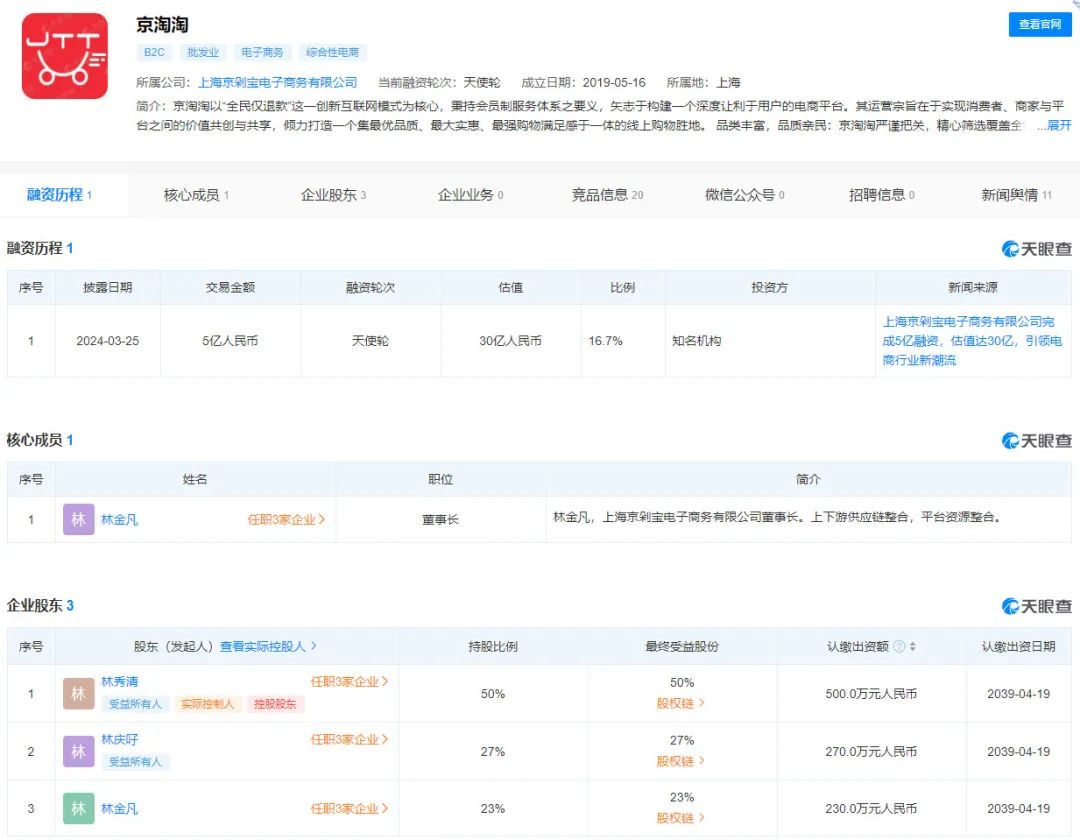Viewport: 1080px width, 840px height.
Task: Click the 2024-03-25 disclosure date cell
Action: [x=107, y=341]
